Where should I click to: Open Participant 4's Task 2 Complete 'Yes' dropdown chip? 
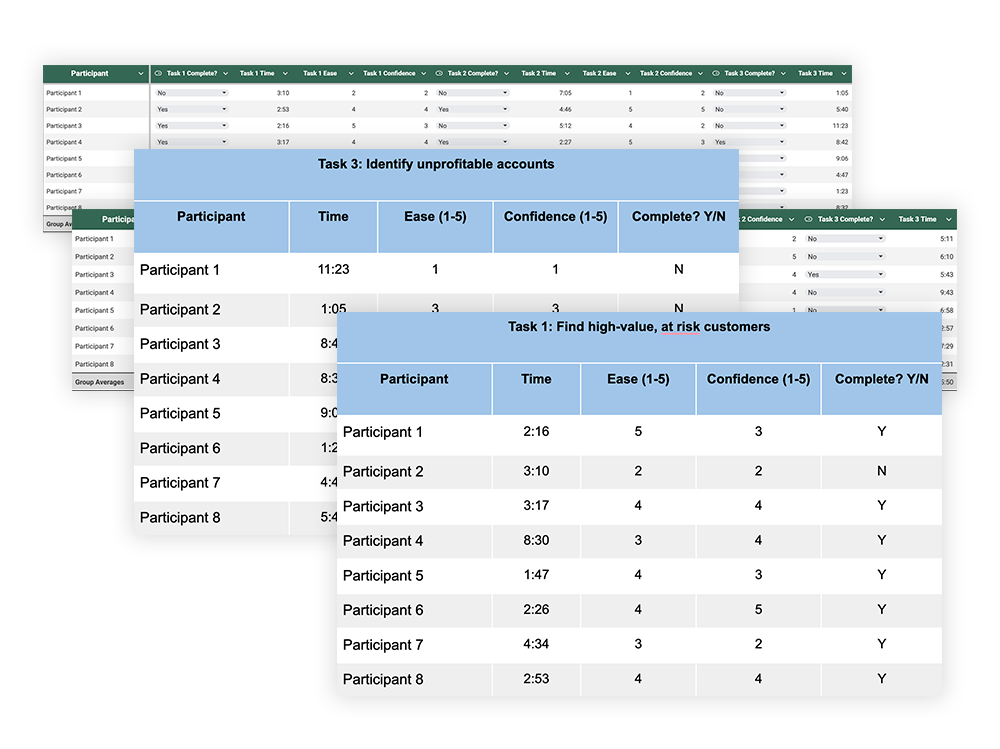point(473,142)
